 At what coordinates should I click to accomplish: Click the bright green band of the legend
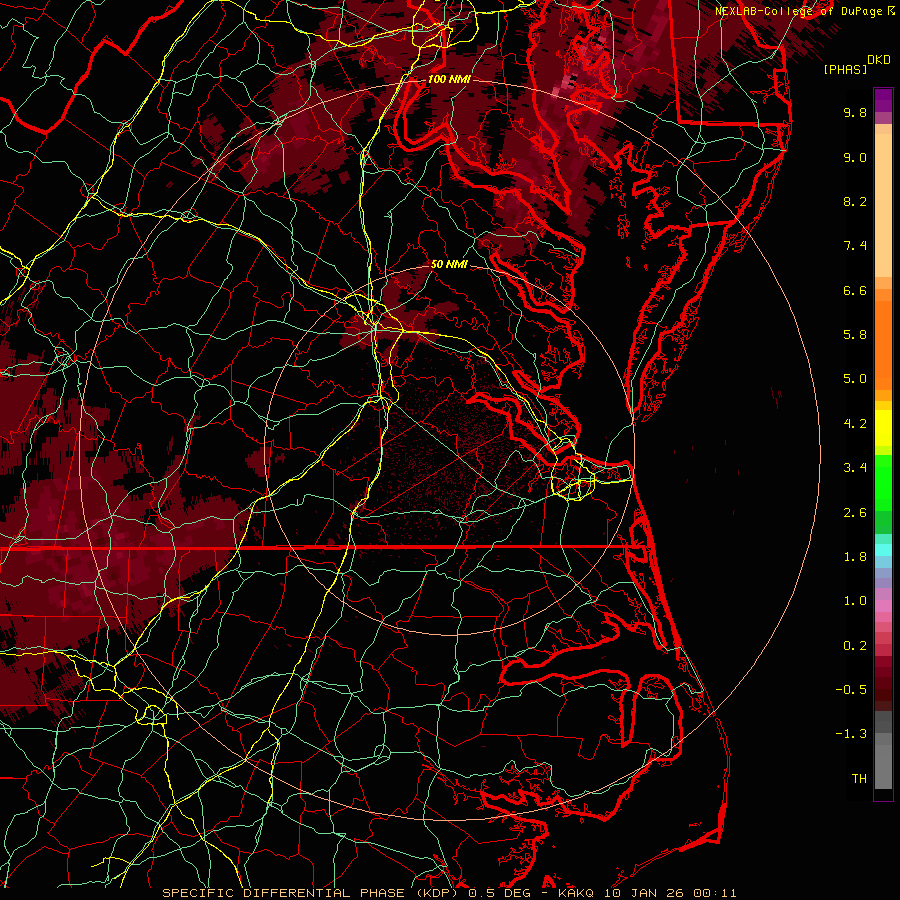883,482
